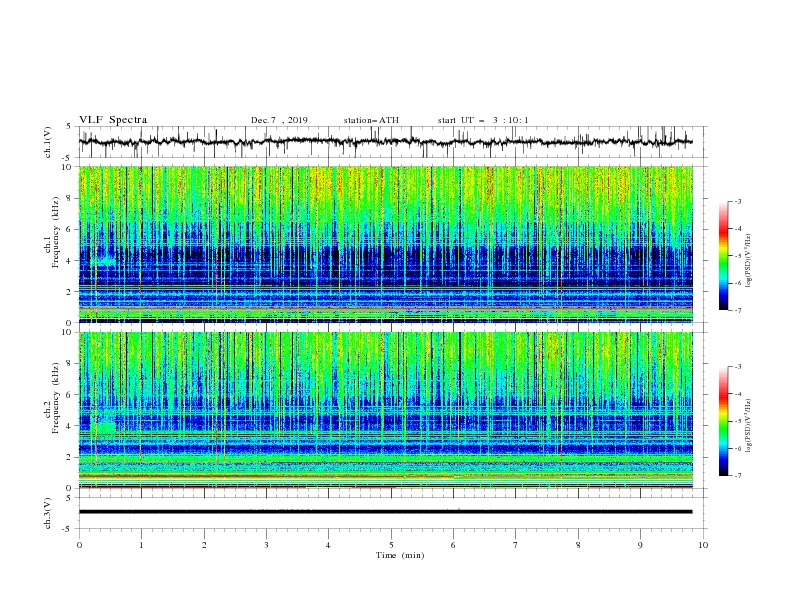Image resolution: width=792 pixels, height=612 pixels.
Task: Click the "Time (min)" axis label
Action: pos(400,555)
